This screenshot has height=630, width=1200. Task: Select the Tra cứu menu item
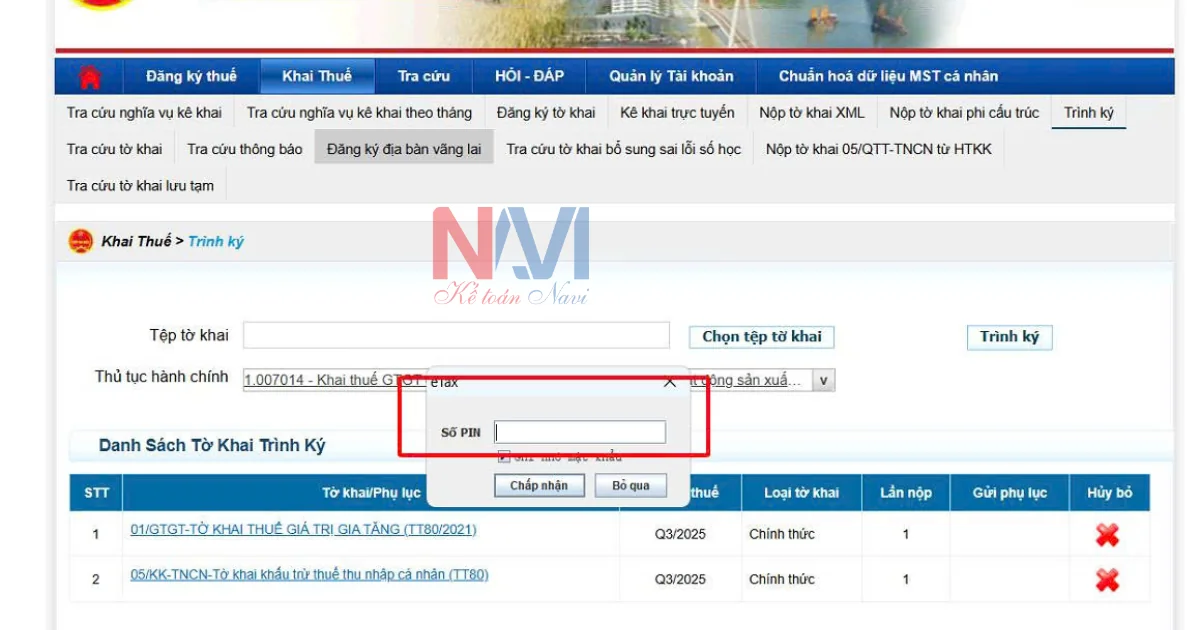click(423, 77)
